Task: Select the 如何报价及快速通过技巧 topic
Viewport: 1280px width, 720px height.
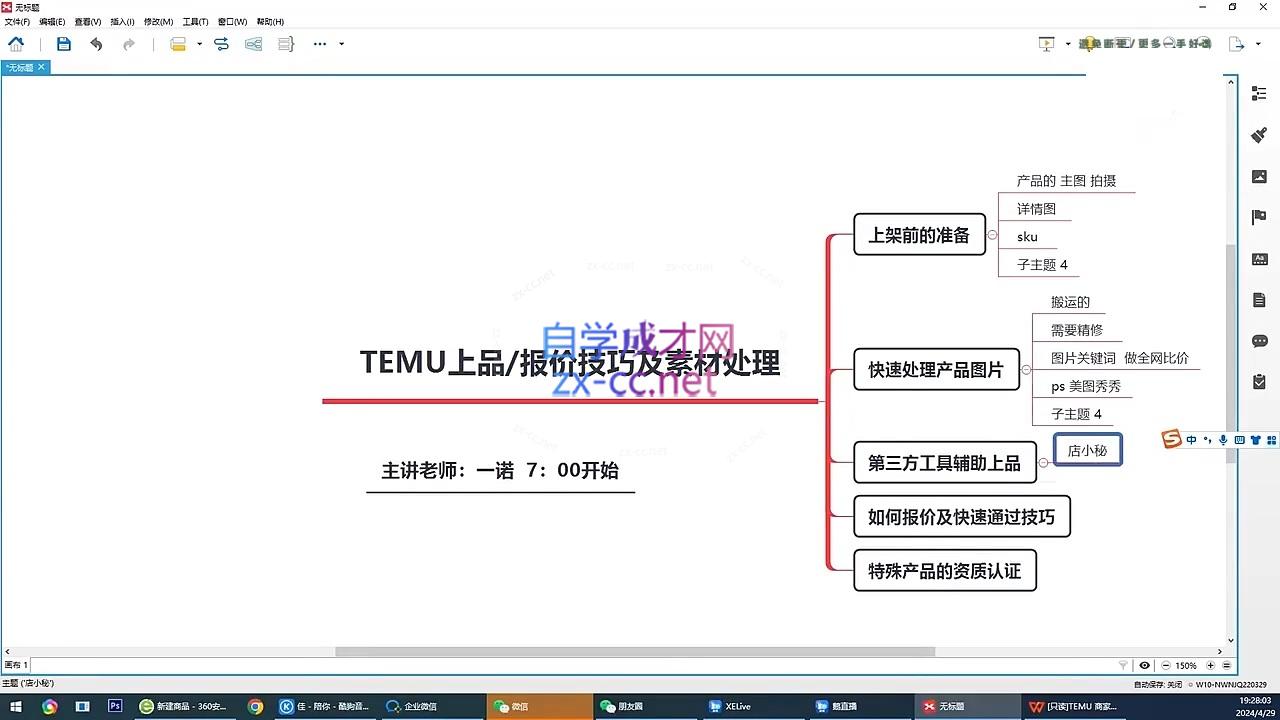Action: pyautogui.click(x=961, y=517)
